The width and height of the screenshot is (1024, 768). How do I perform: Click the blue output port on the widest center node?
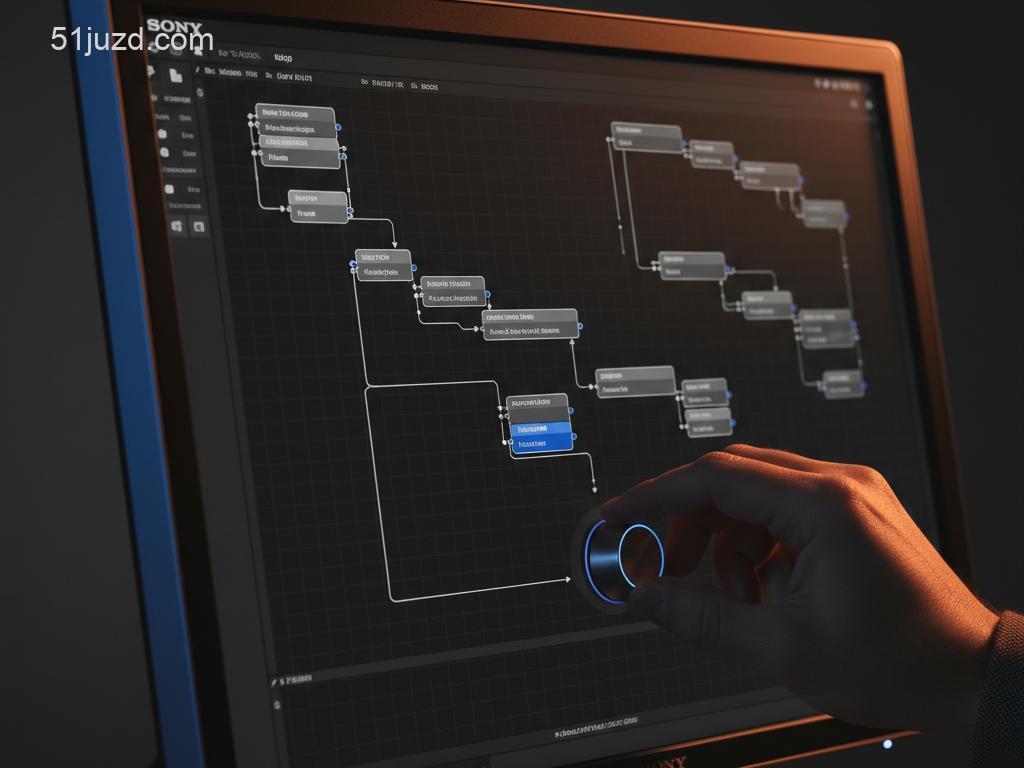coord(580,326)
